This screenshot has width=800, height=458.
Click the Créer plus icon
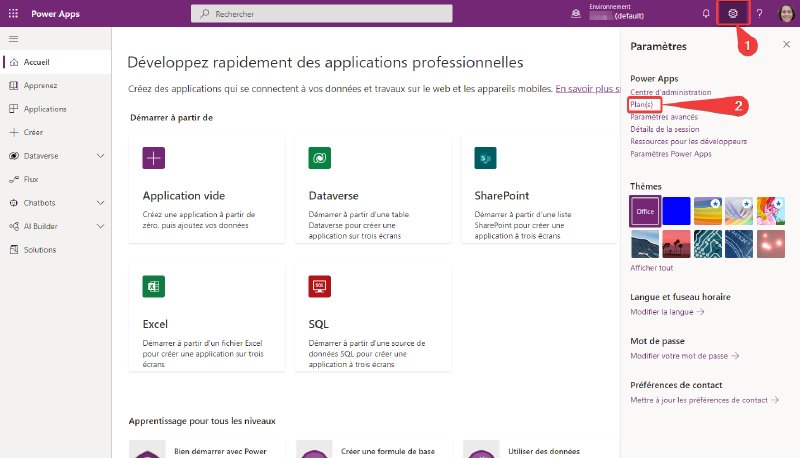14,133
